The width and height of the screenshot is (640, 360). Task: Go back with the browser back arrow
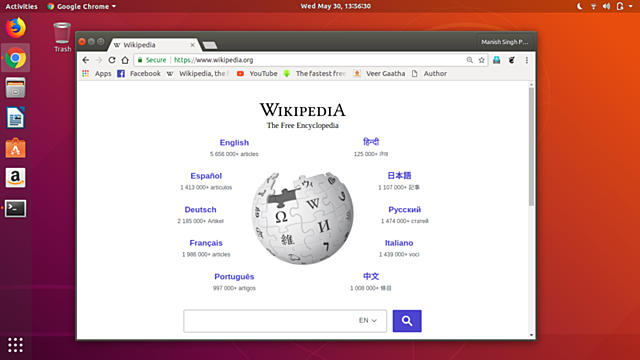[x=86, y=60]
